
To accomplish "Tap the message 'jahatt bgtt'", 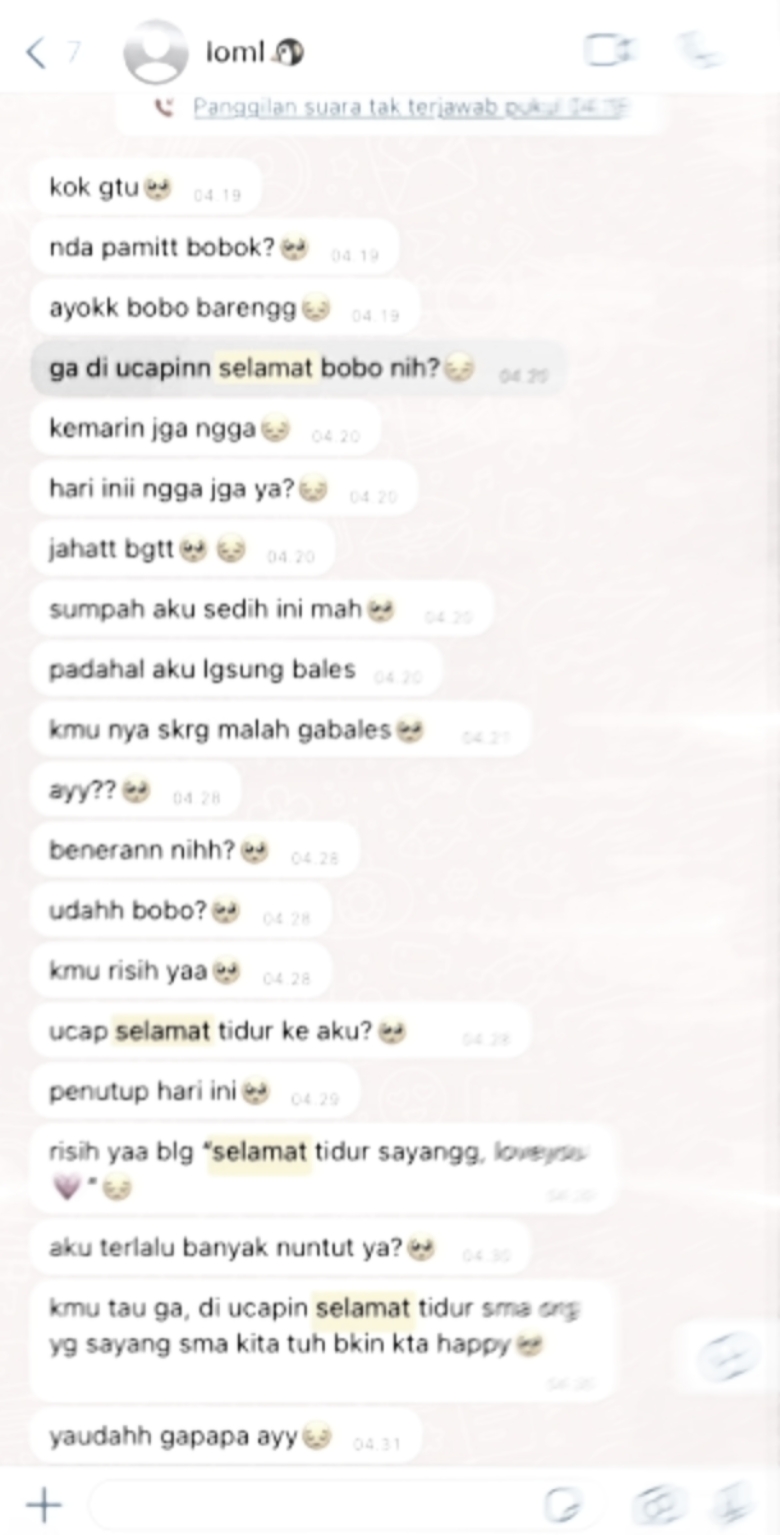I will point(182,549).
